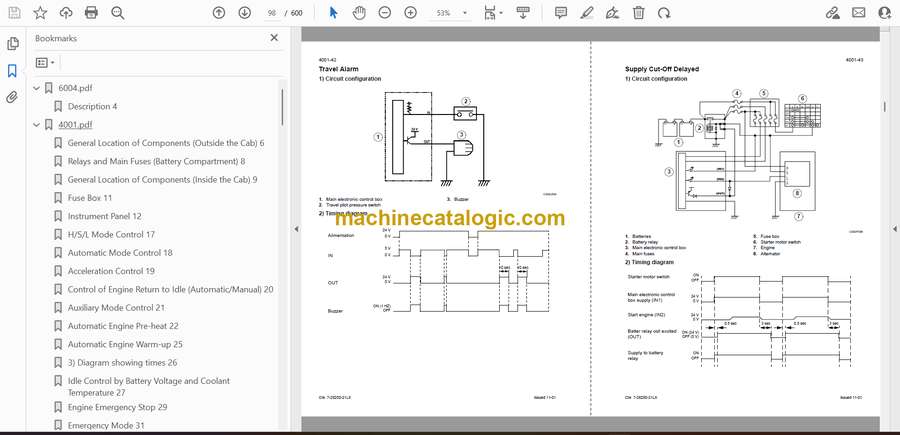Expand the right tools pane arrow
Image resolution: width=900 pixels, height=435 pixels.
[894, 229]
